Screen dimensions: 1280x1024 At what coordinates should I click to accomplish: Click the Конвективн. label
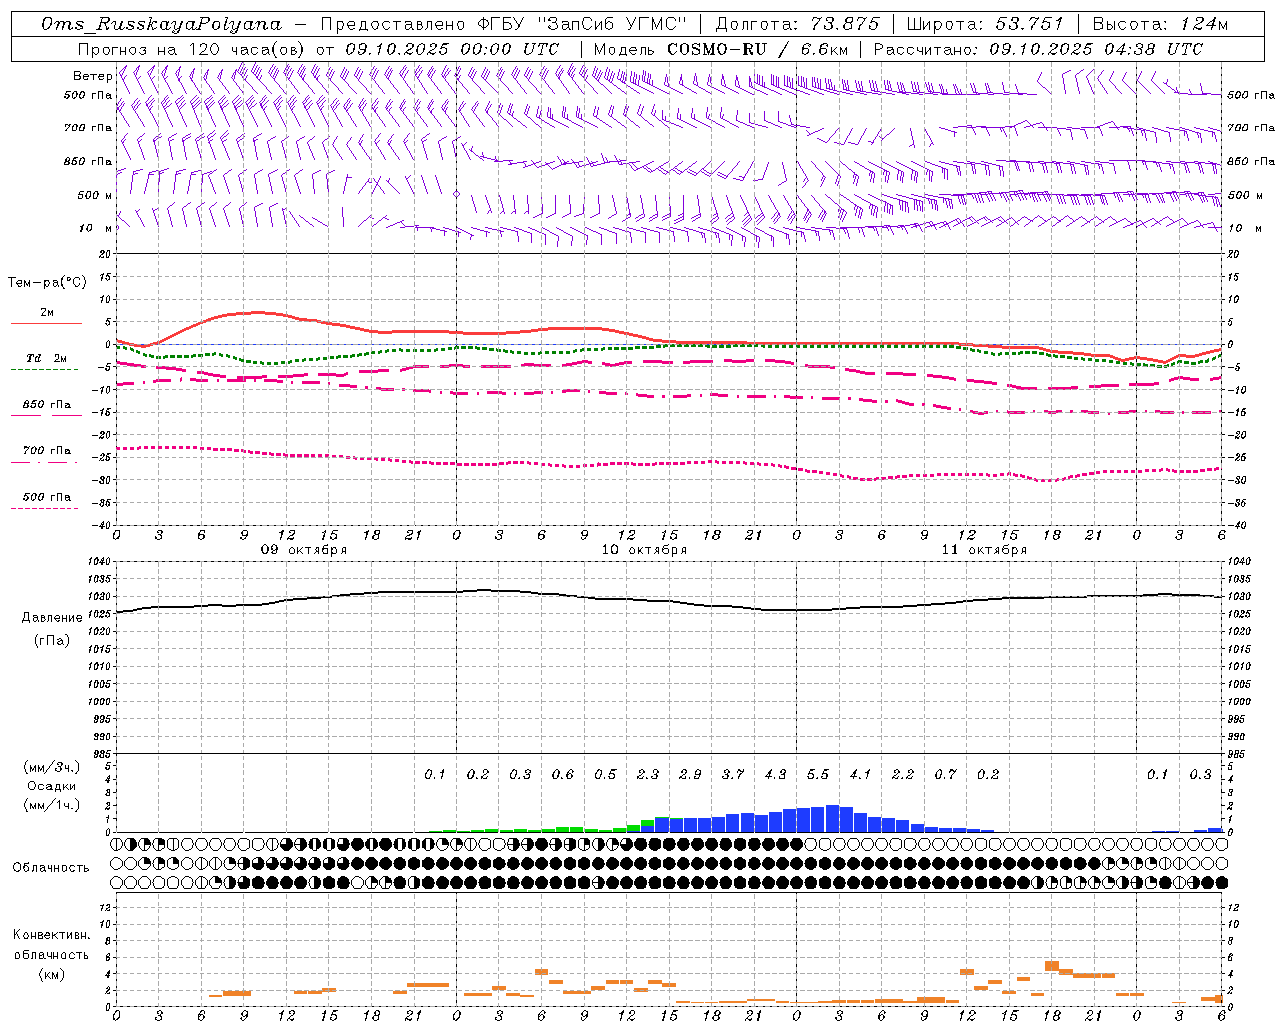51,934
